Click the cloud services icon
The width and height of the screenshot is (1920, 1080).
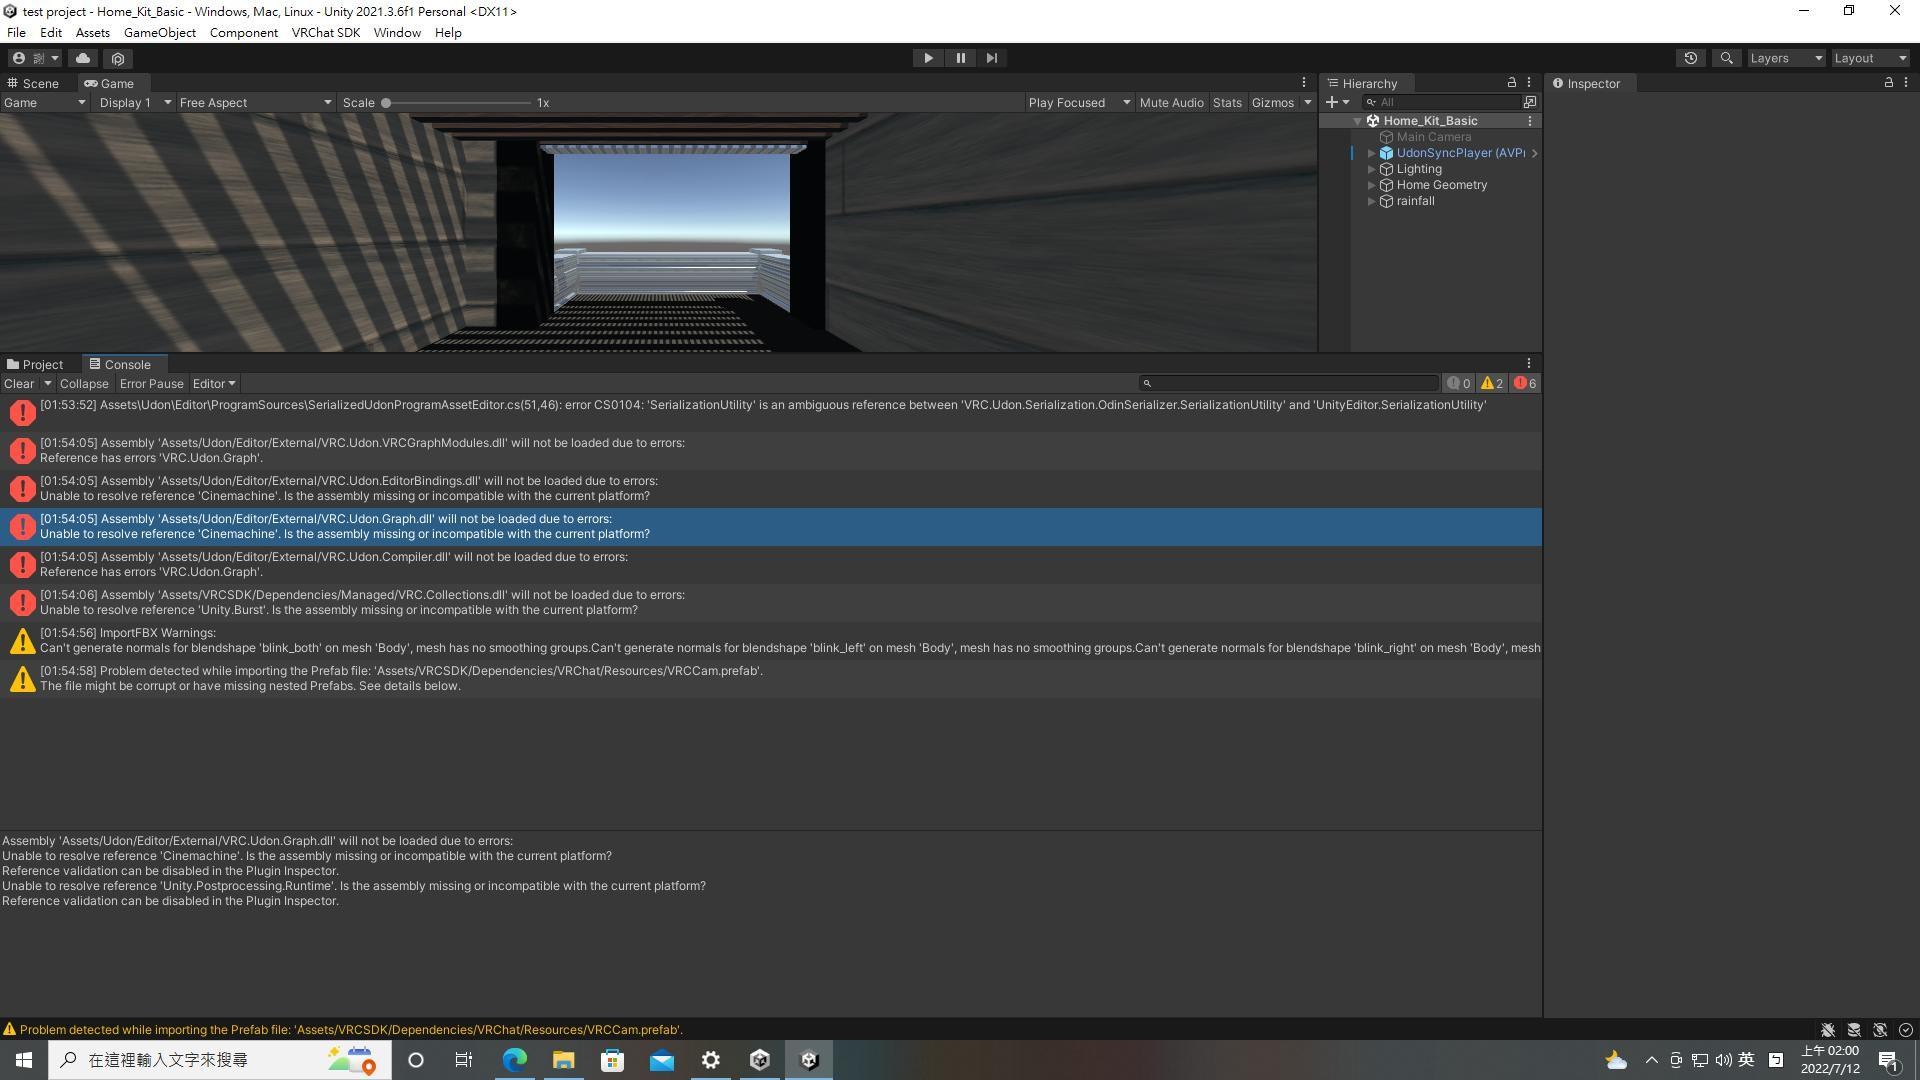click(x=83, y=58)
